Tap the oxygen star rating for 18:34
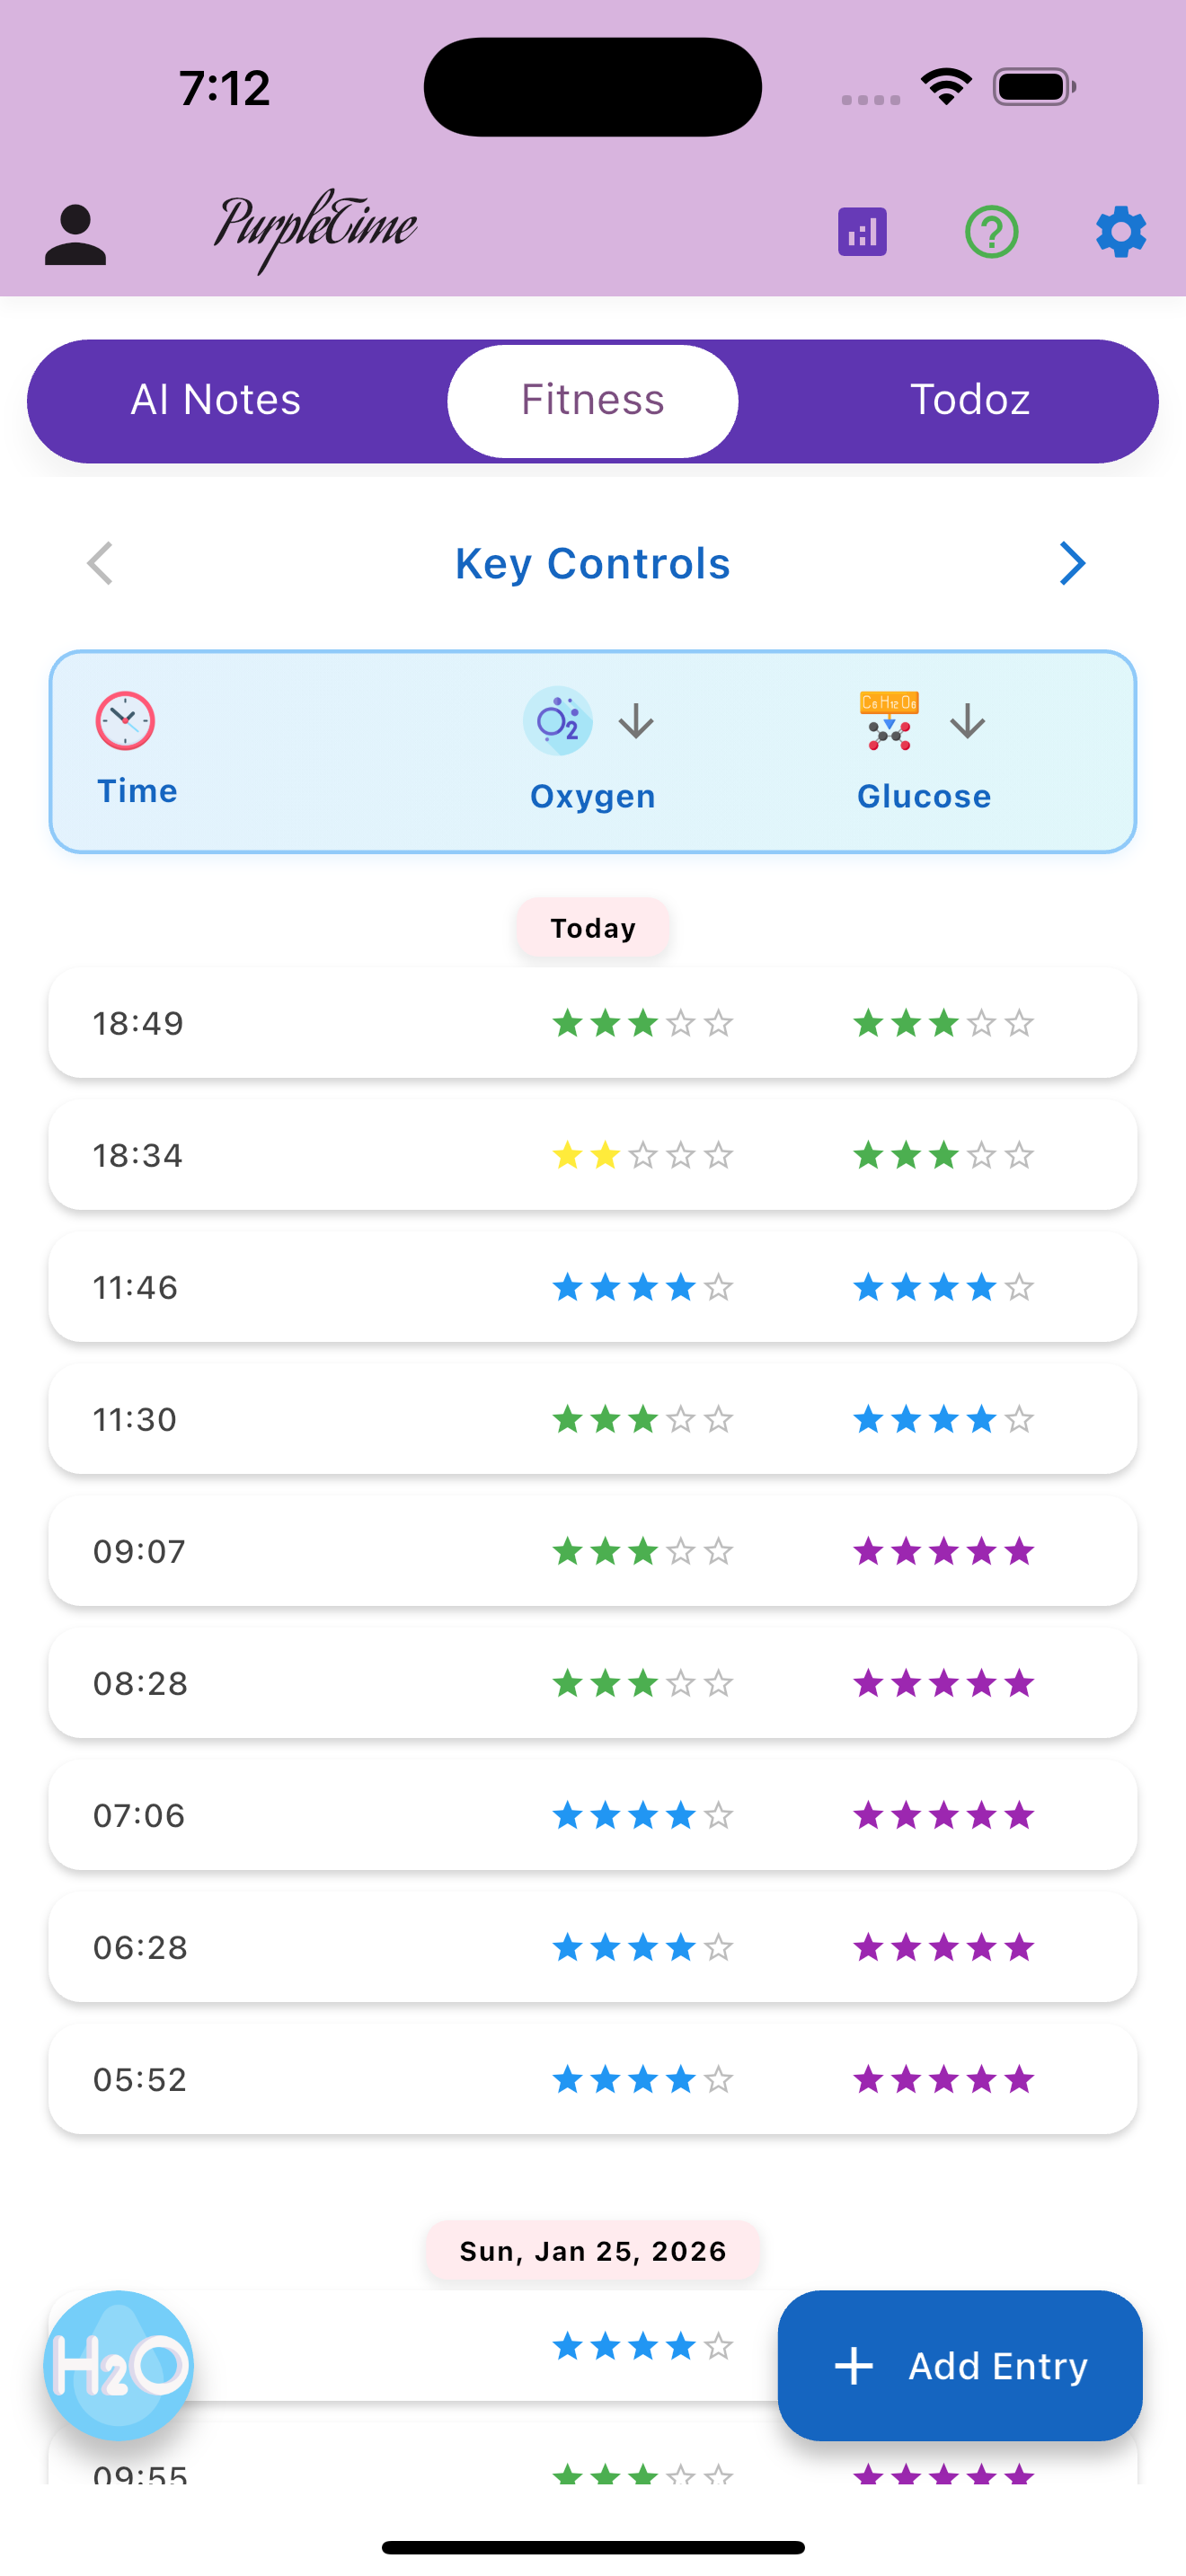The width and height of the screenshot is (1186, 2576). click(643, 1156)
